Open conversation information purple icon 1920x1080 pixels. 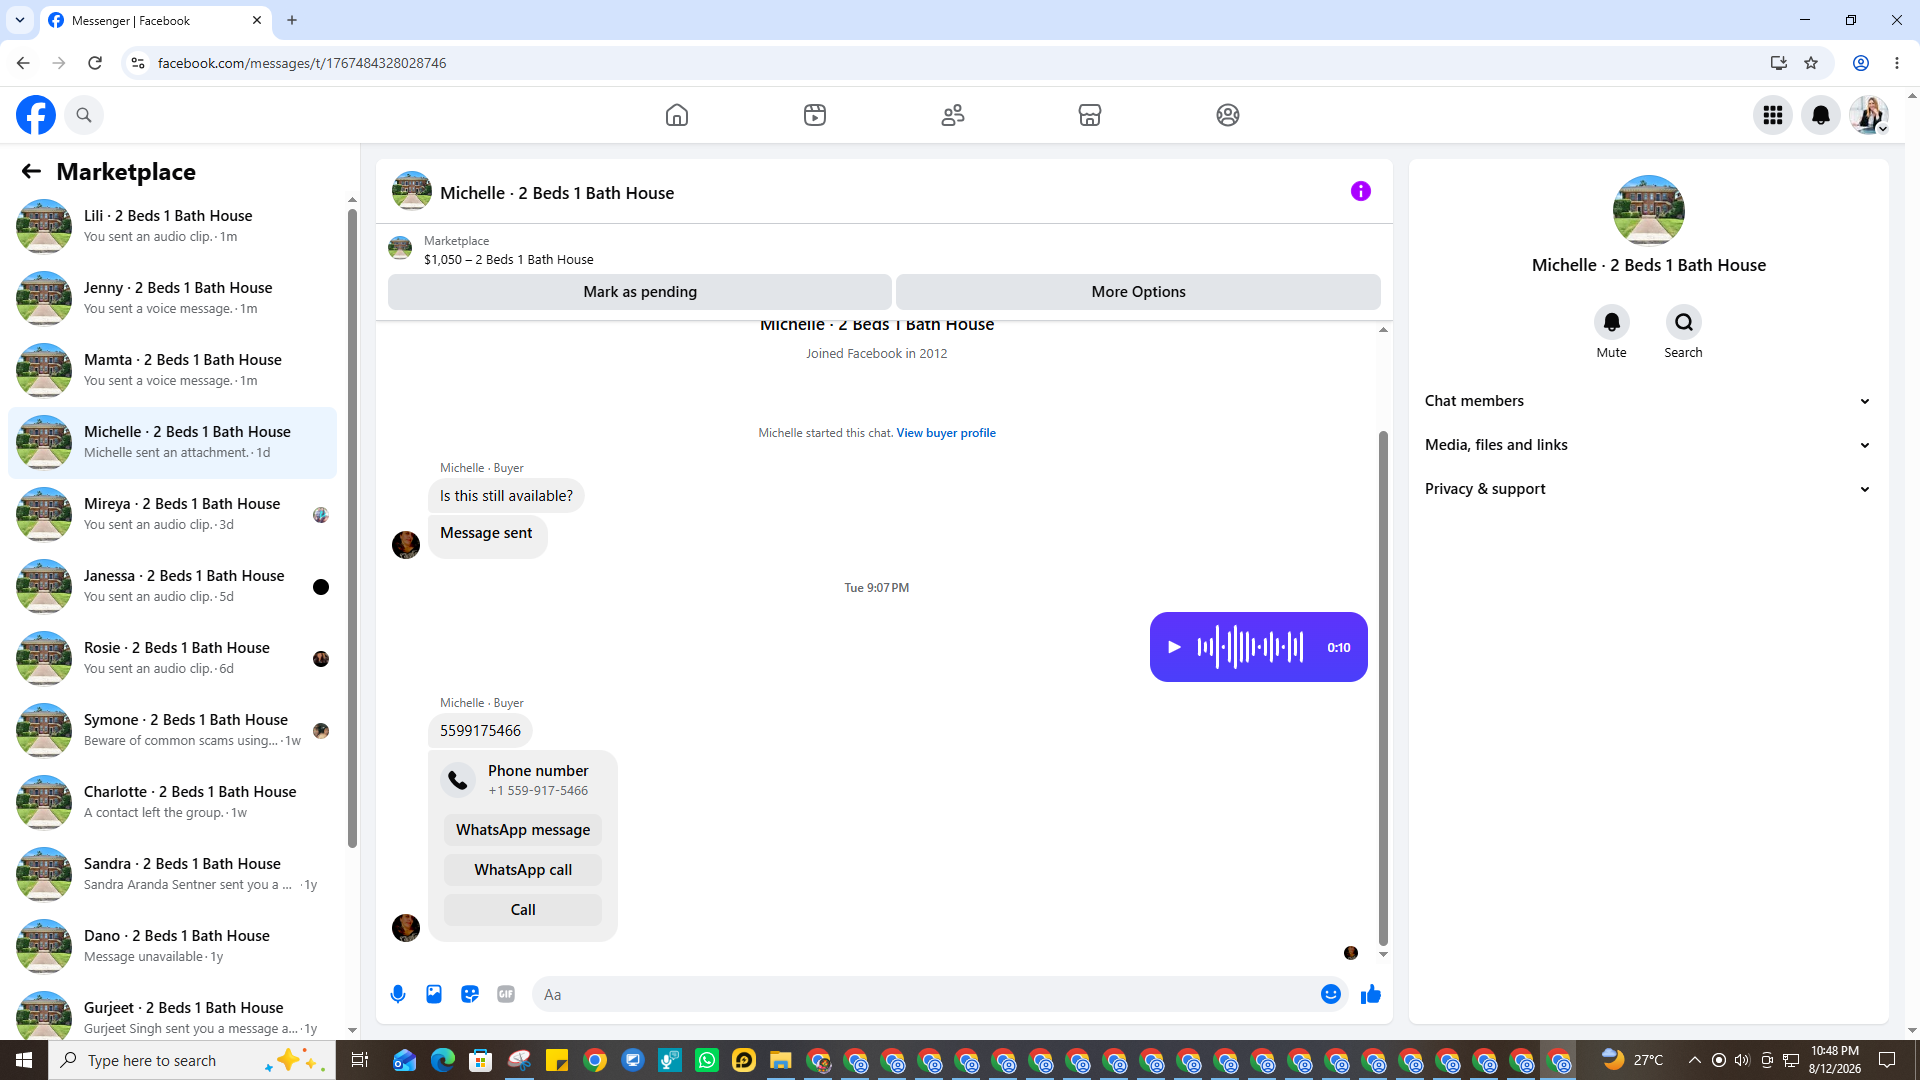point(1361,191)
